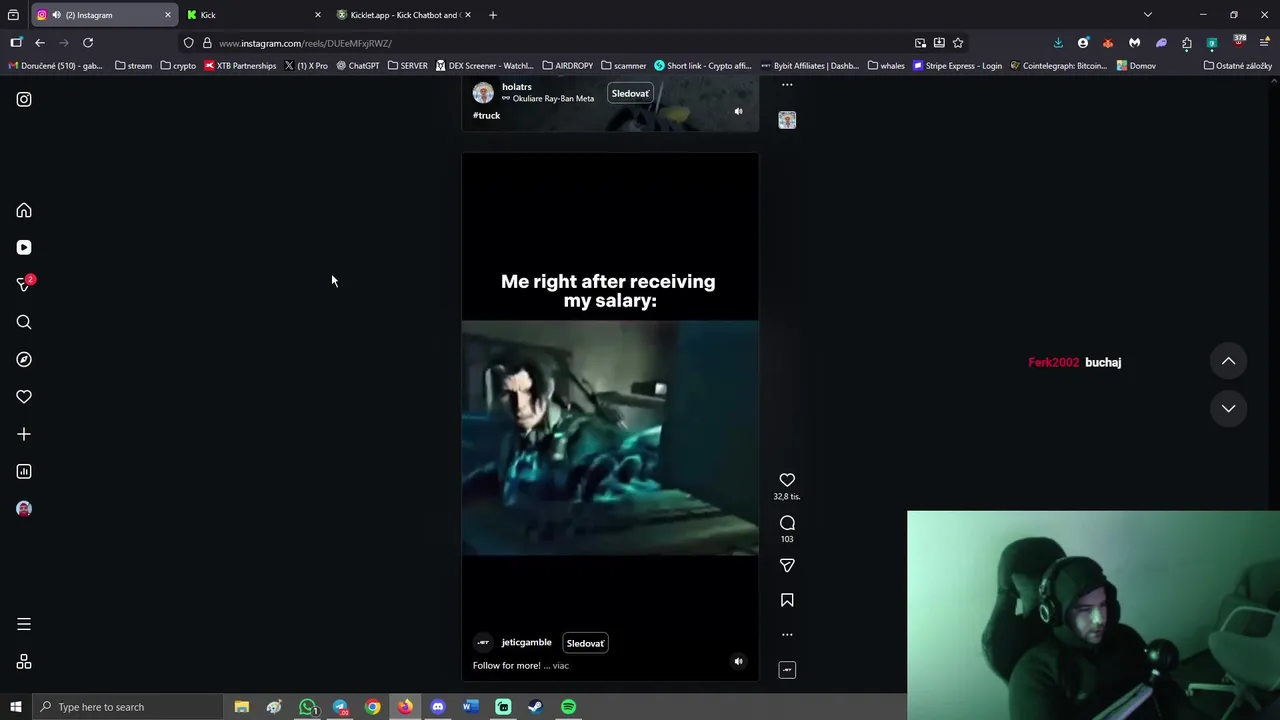This screenshot has height=720, width=1280.
Task: Open jeticgamble profile link
Action: pyautogui.click(x=526, y=642)
